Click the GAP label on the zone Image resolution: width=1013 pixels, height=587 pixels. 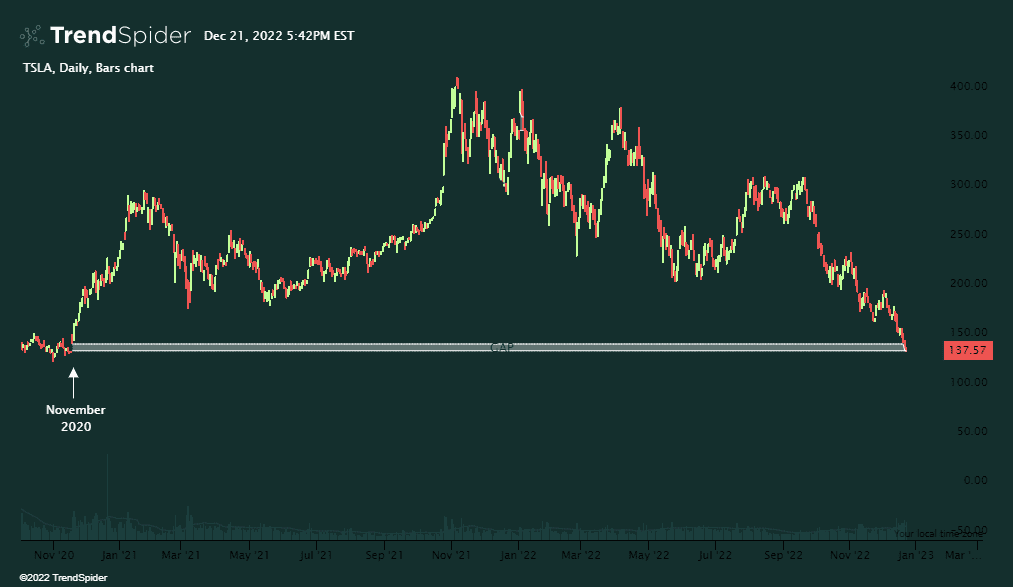pyautogui.click(x=502, y=347)
